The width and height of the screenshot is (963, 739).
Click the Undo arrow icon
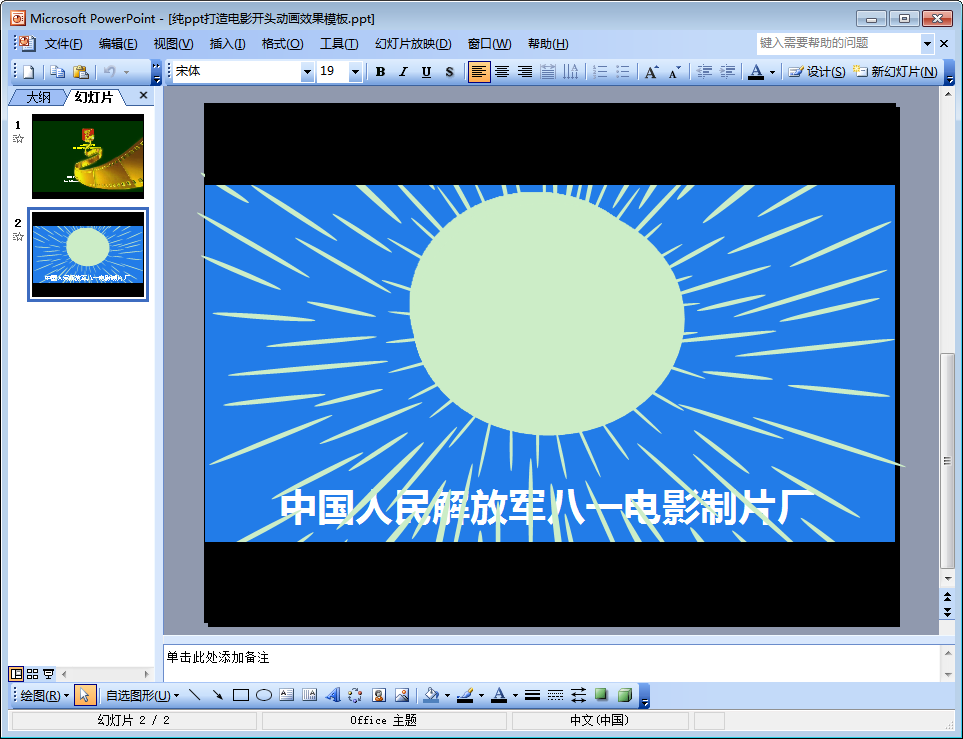(x=109, y=72)
